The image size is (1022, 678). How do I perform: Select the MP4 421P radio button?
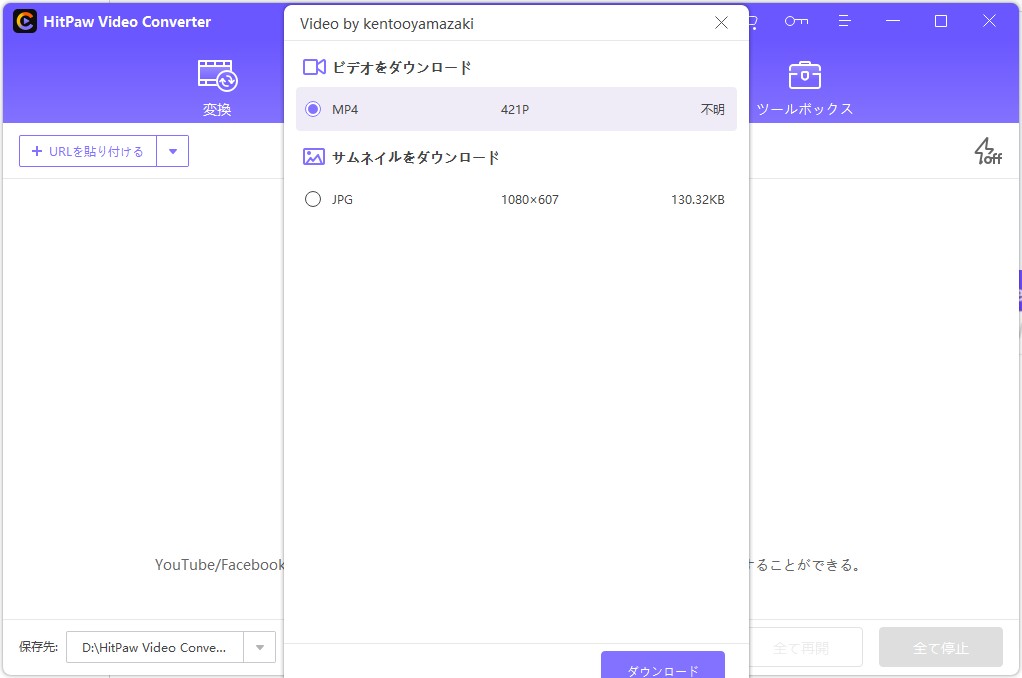(x=313, y=109)
